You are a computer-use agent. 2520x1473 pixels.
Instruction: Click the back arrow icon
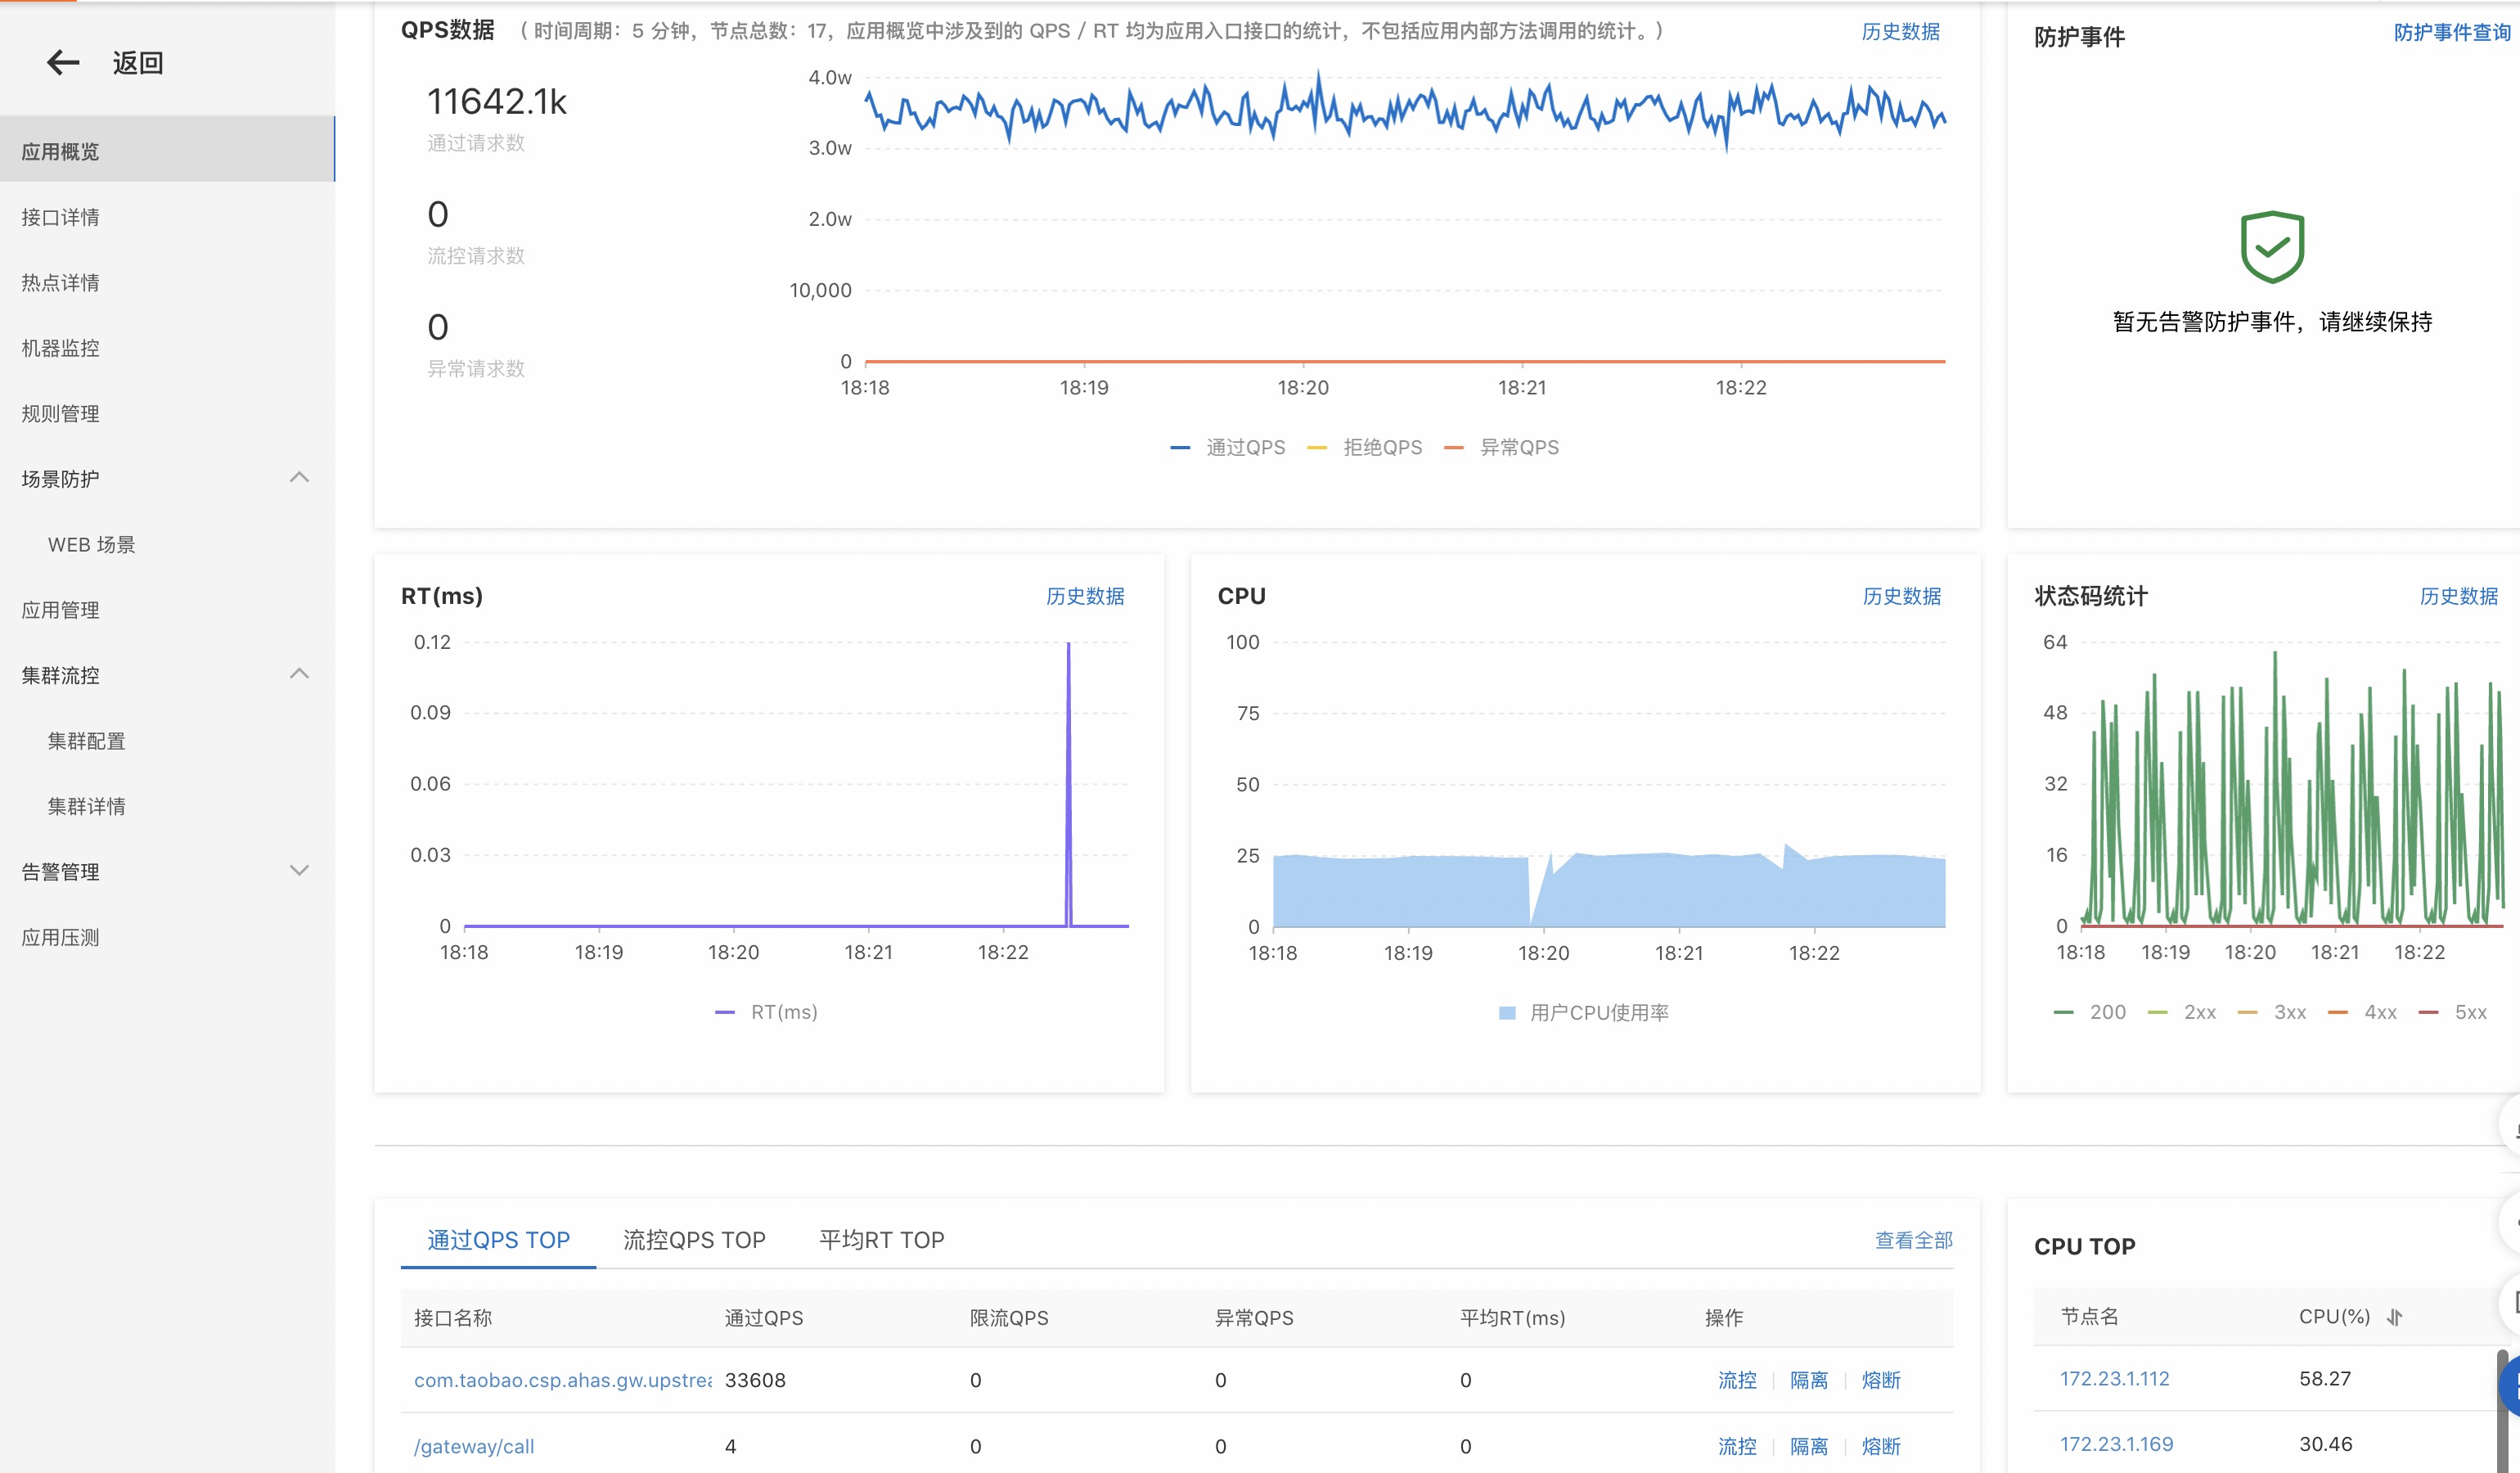click(63, 63)
